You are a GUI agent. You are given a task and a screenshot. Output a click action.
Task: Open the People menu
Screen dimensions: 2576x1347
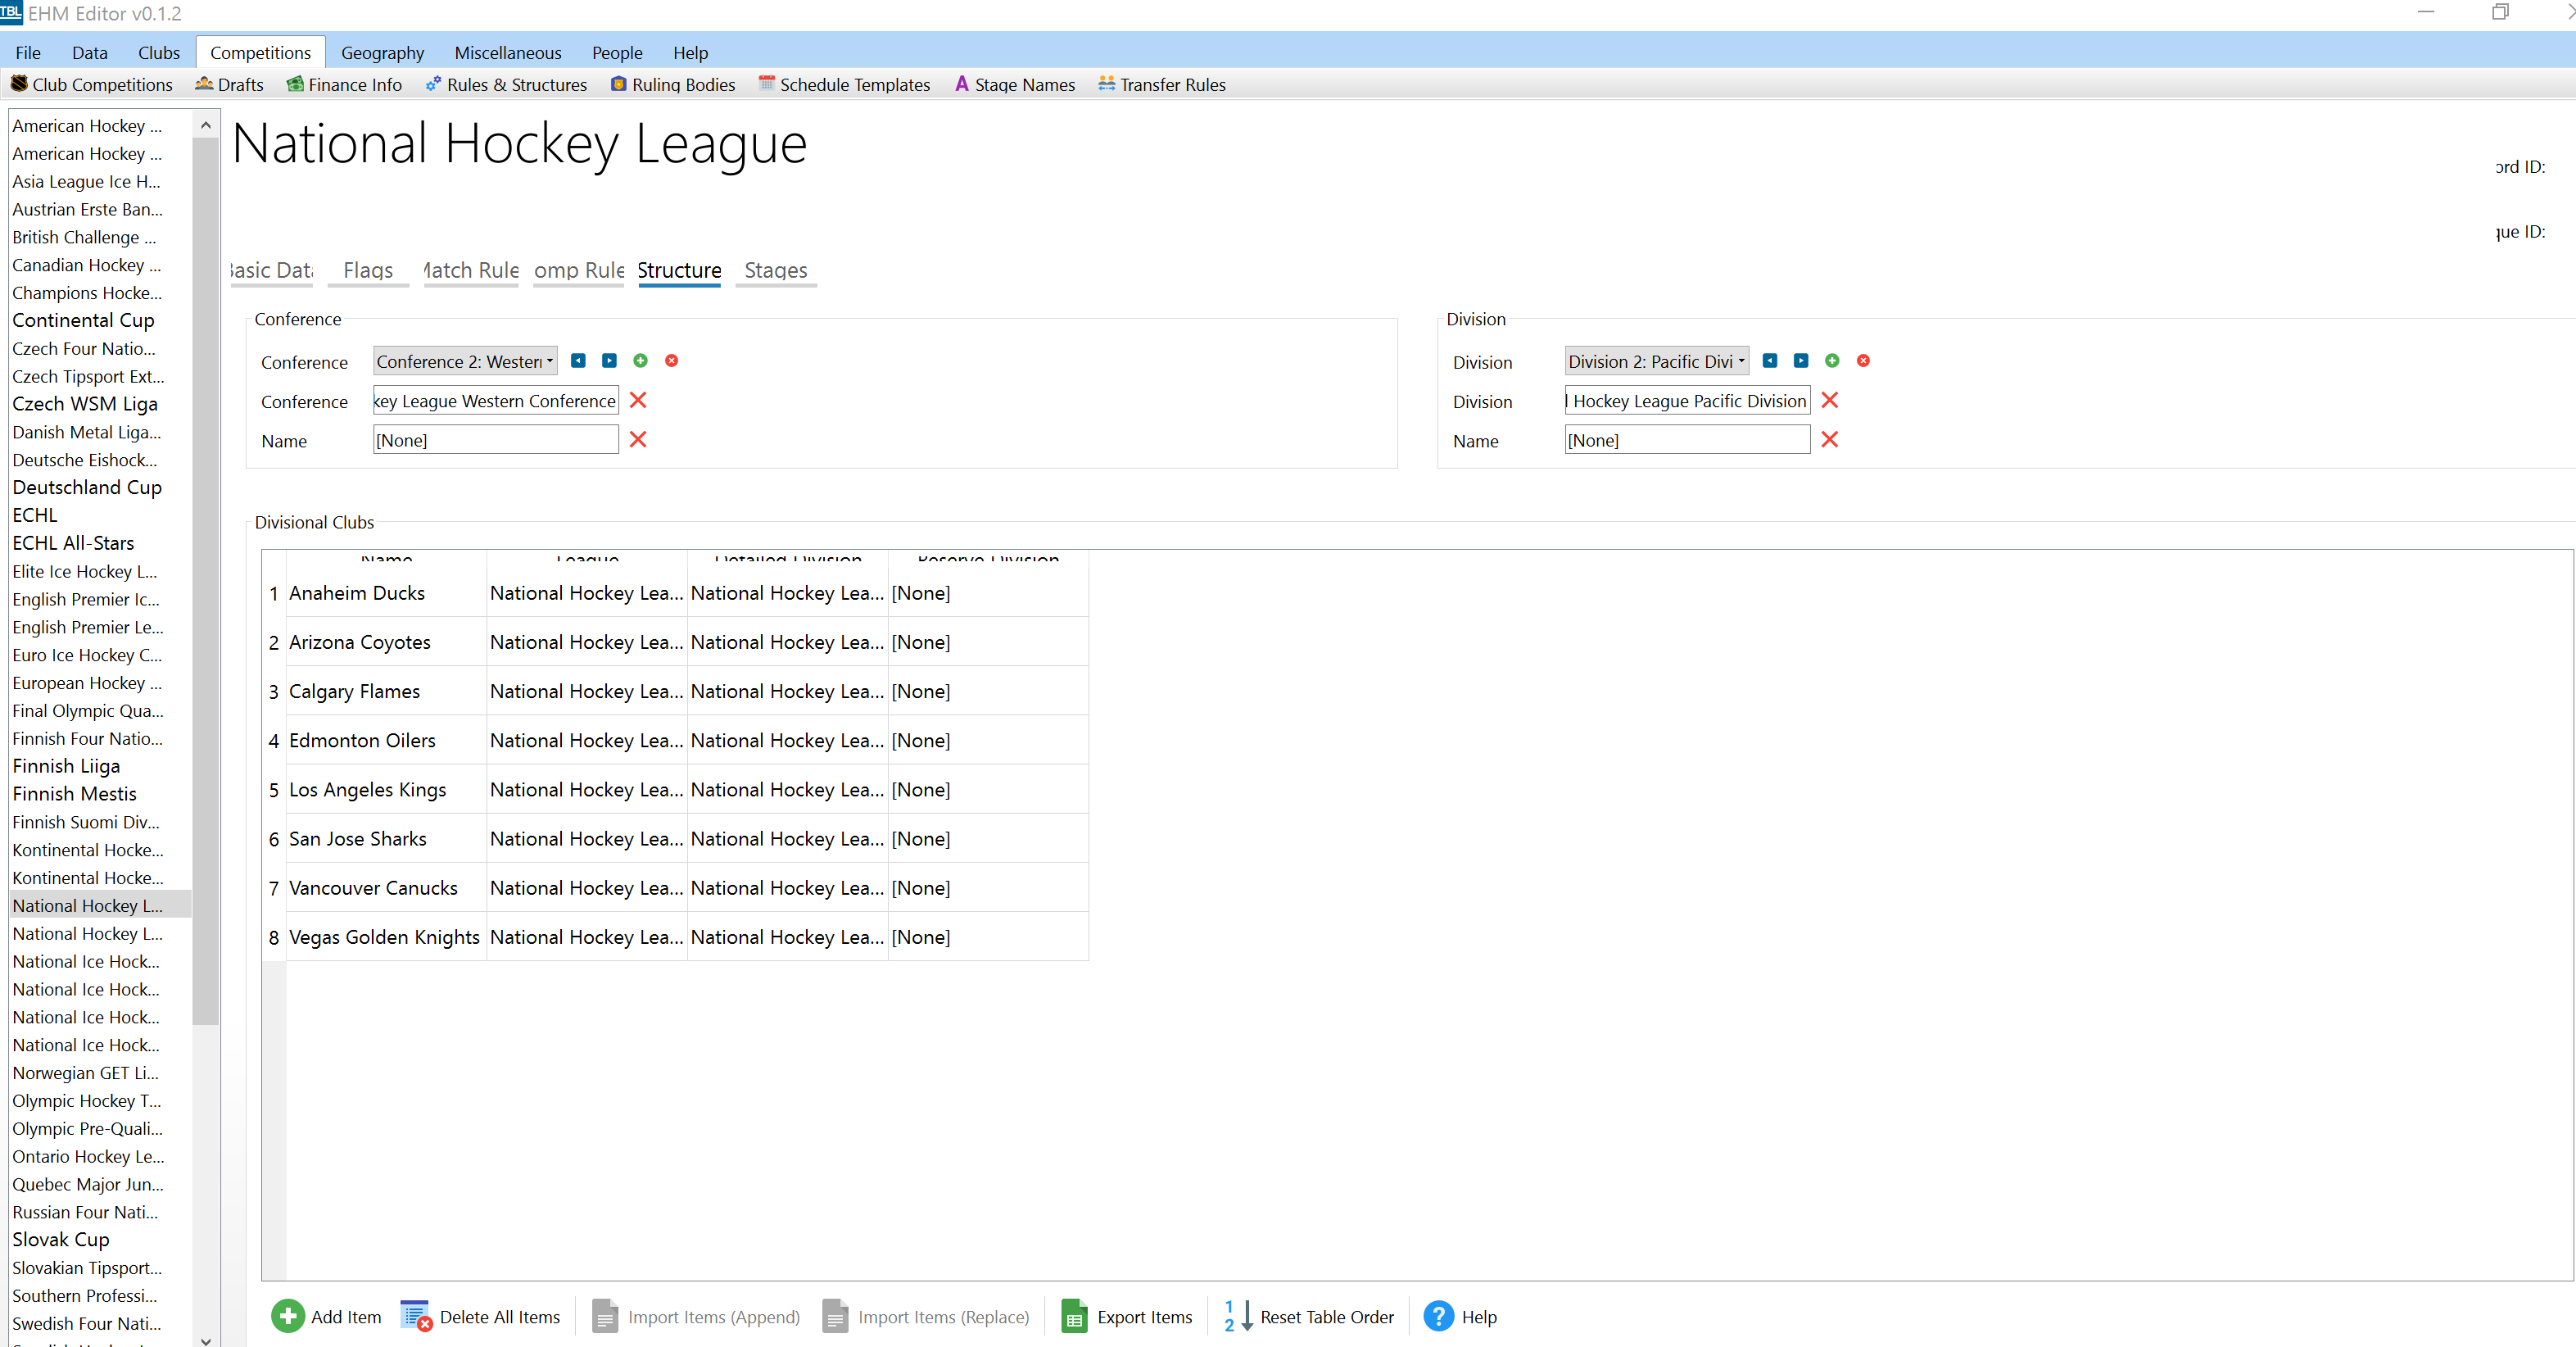click(x=617, y=53)
